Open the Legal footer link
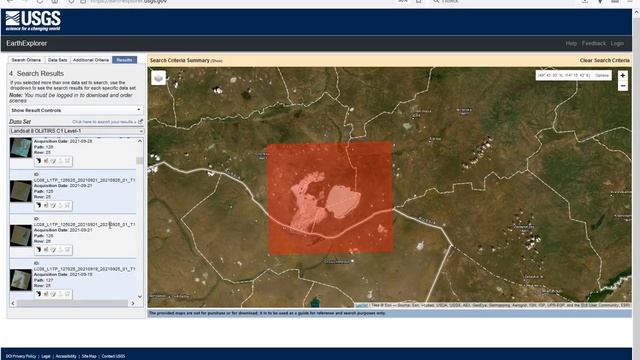This screenshot has width=640, height=360. click(46, 356)
